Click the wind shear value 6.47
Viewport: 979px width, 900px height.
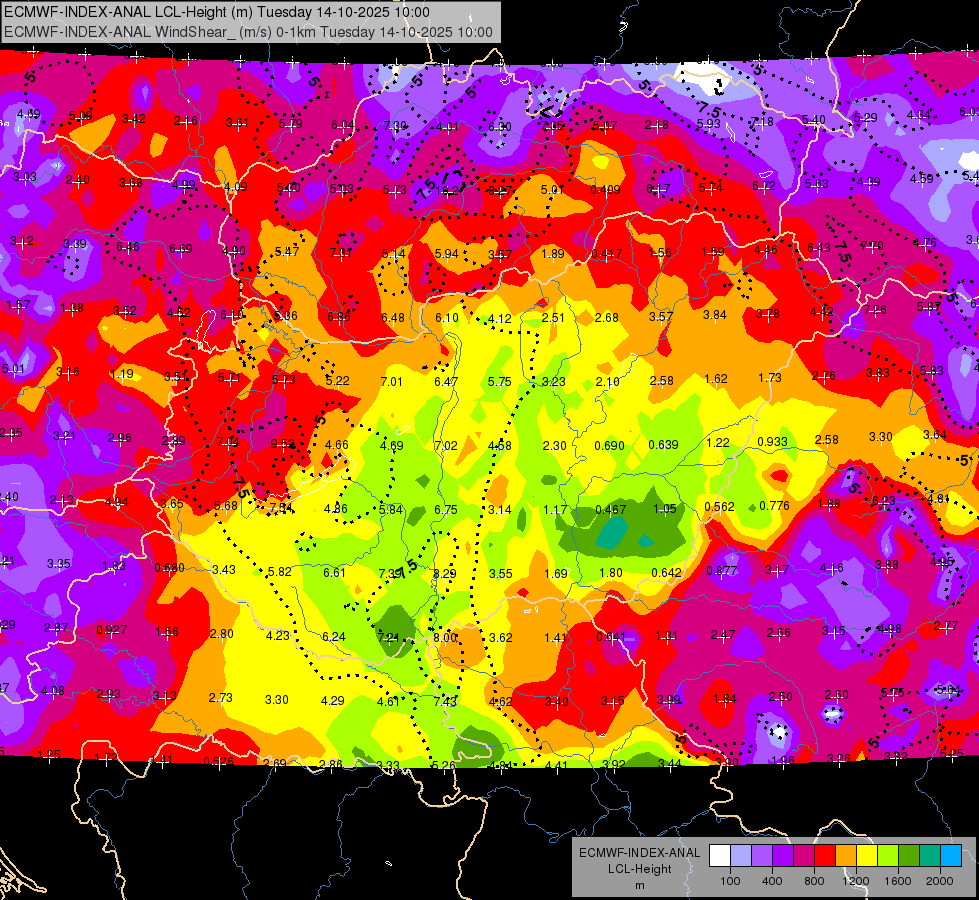click(x=446, y=382)
